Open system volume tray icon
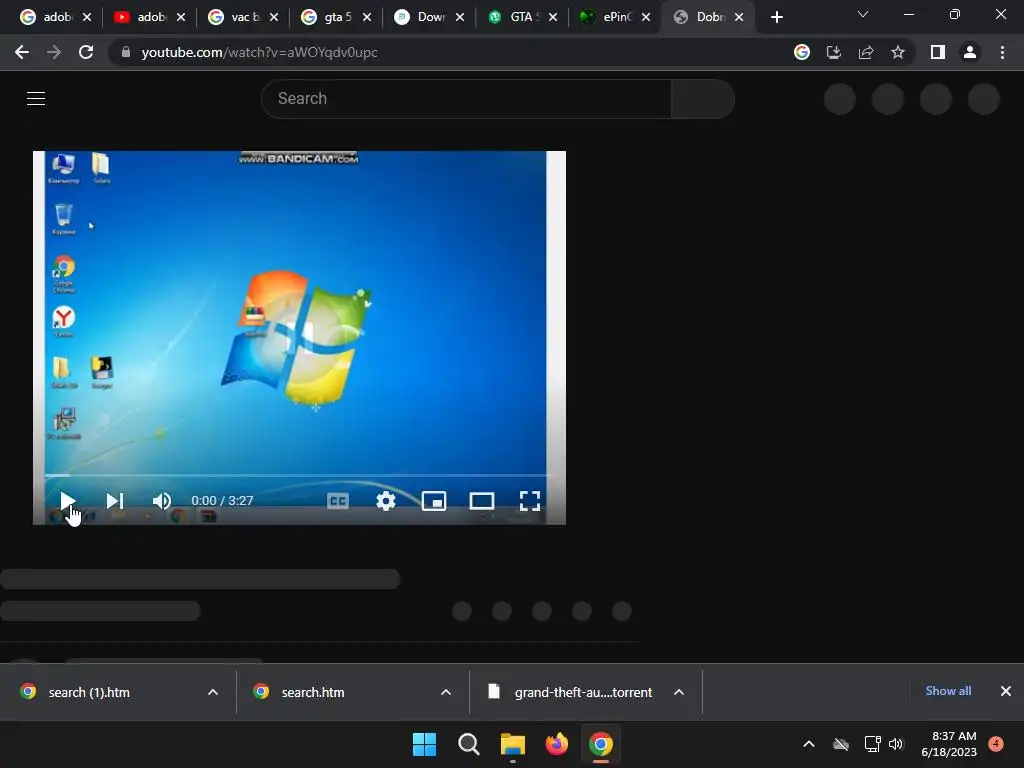 point(896,744)
